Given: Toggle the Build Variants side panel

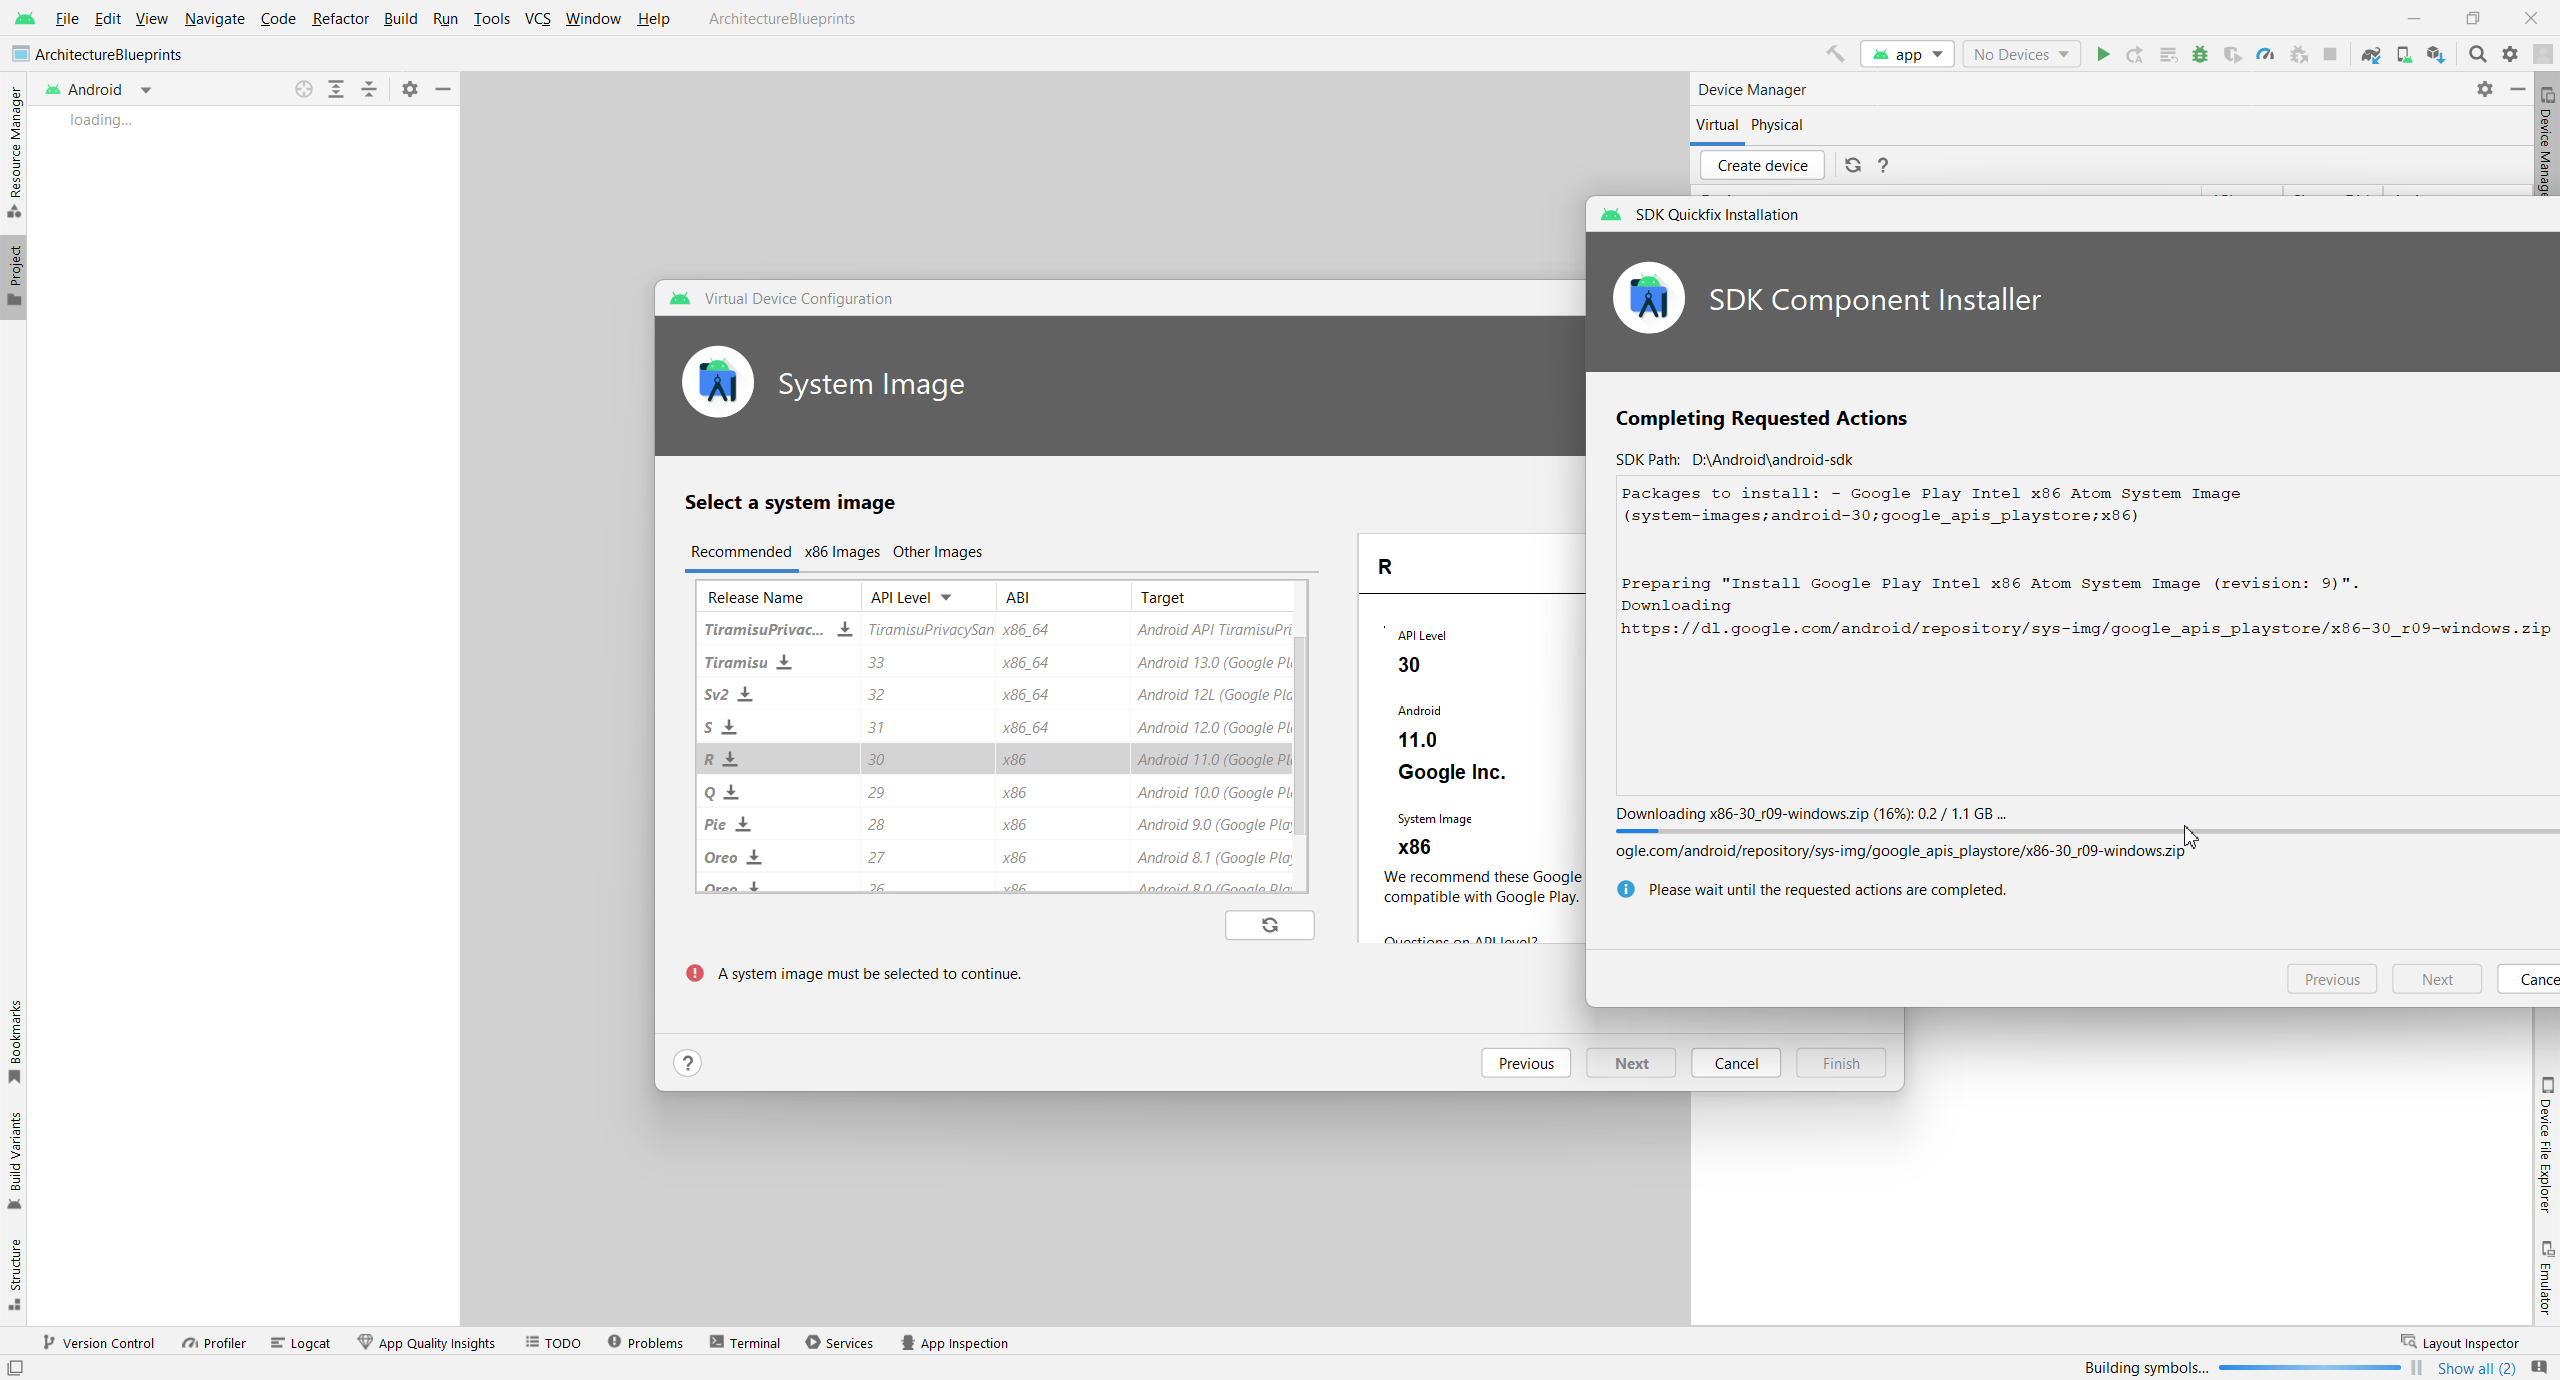Looking at the screenshot, I should pos(14,1158).
